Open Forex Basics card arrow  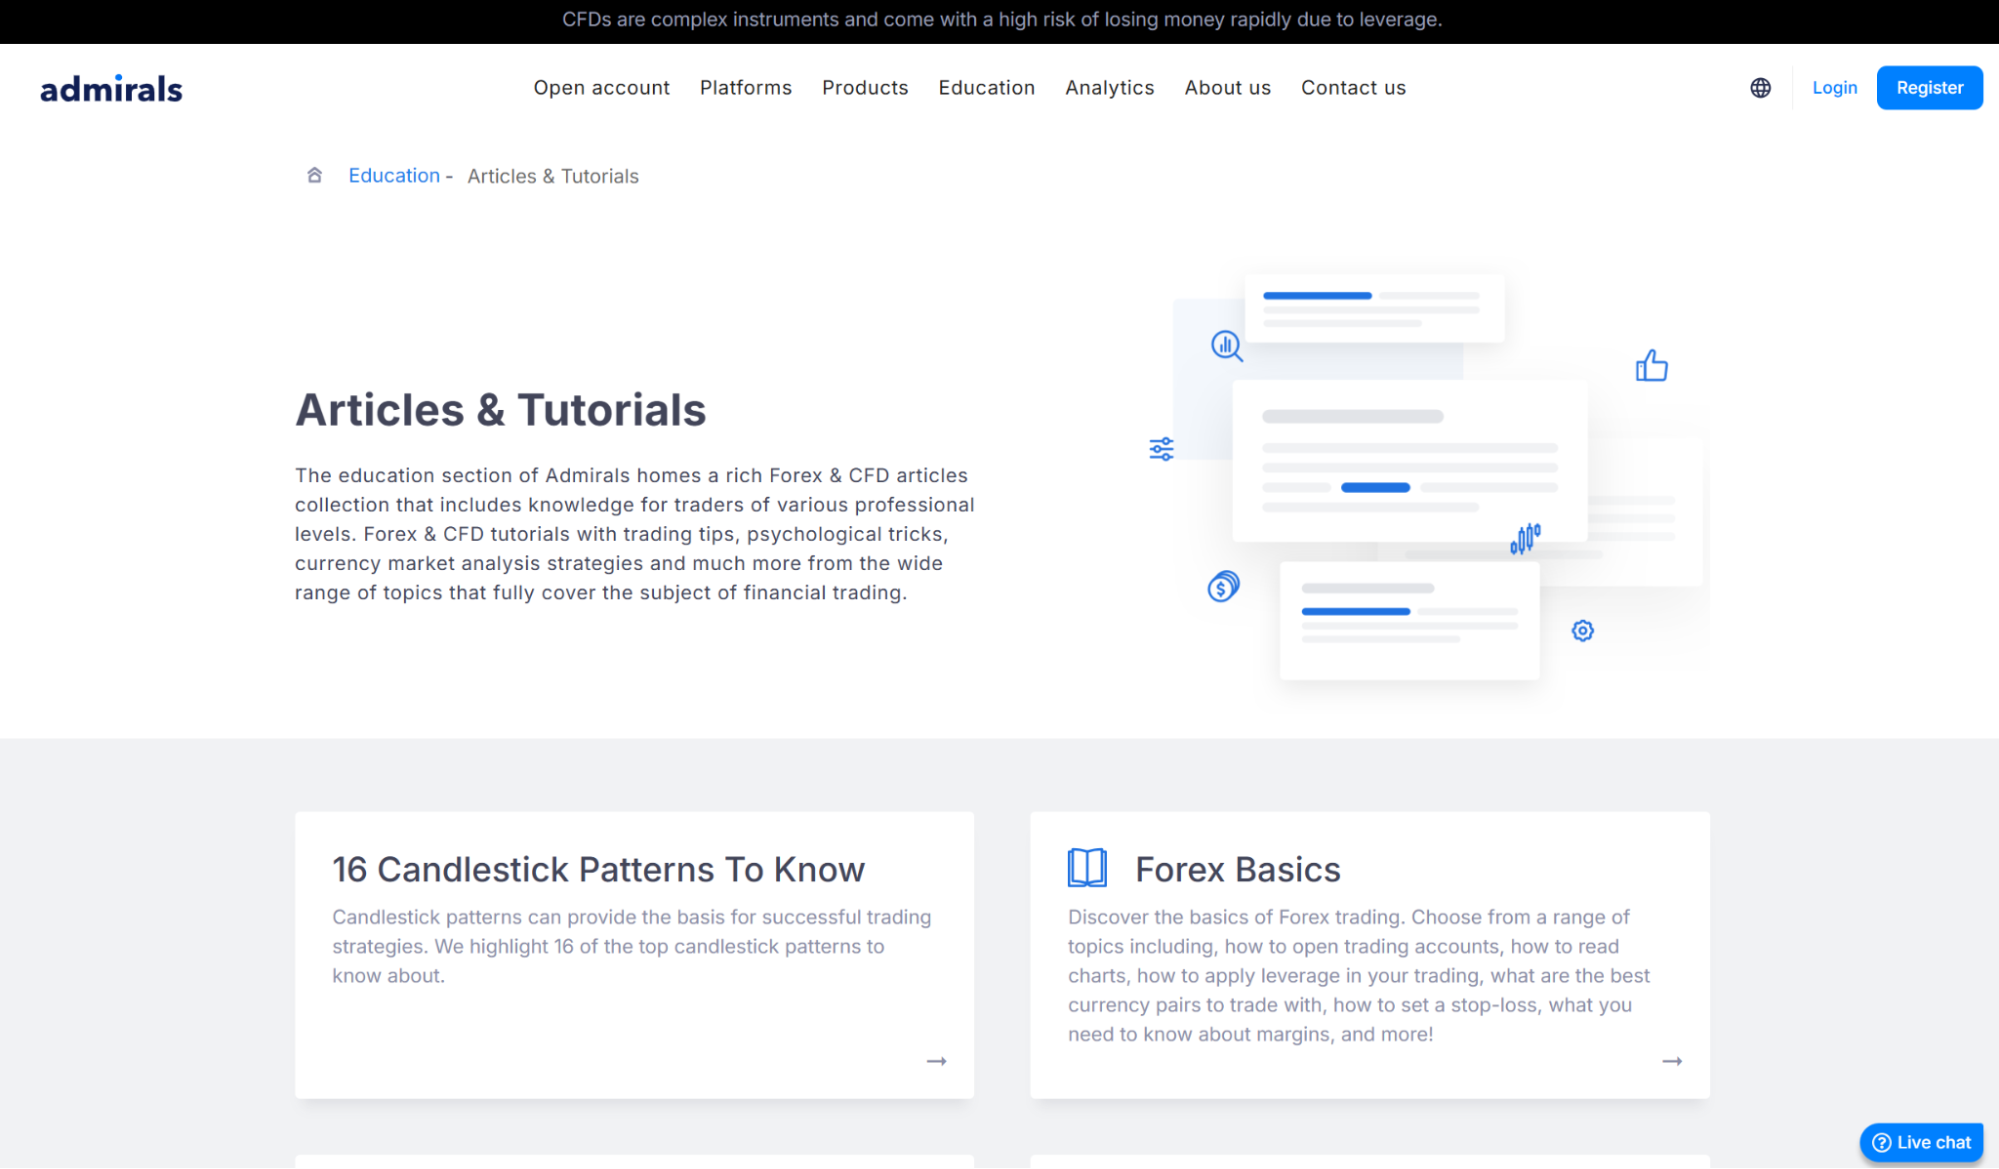pos(1671,1061)
